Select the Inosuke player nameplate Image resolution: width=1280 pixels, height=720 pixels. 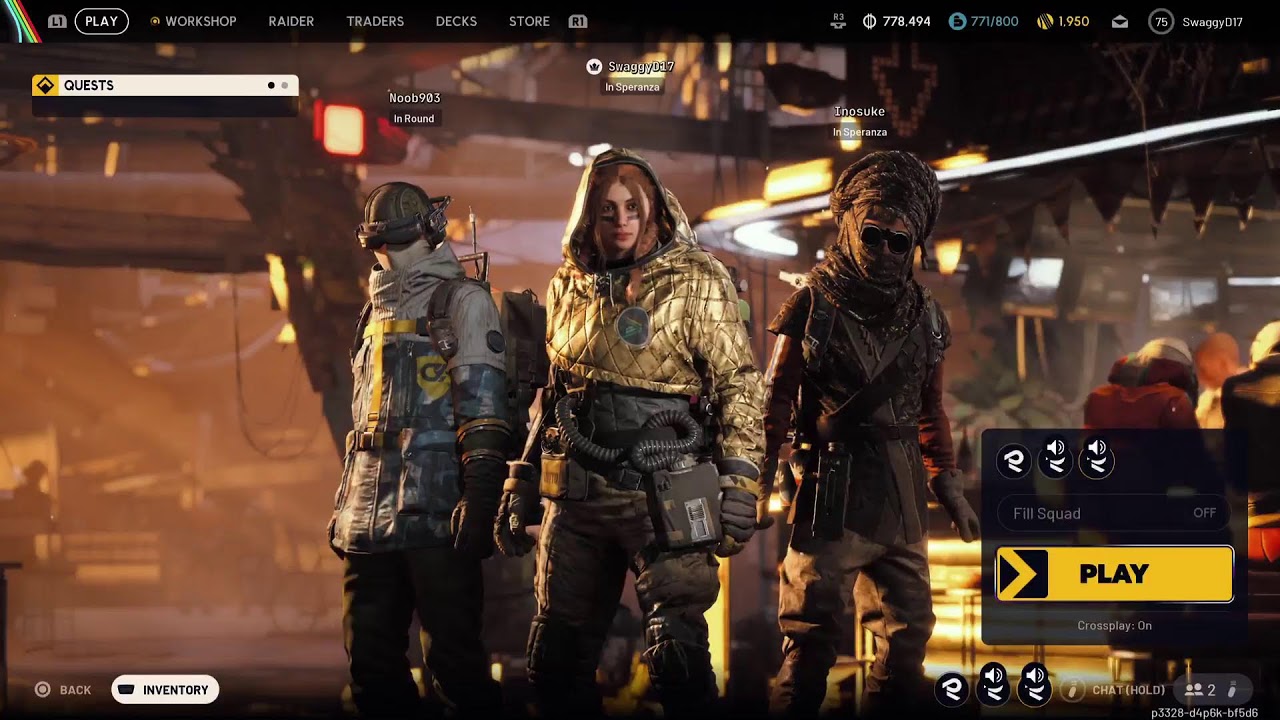[x=859, y=111]
